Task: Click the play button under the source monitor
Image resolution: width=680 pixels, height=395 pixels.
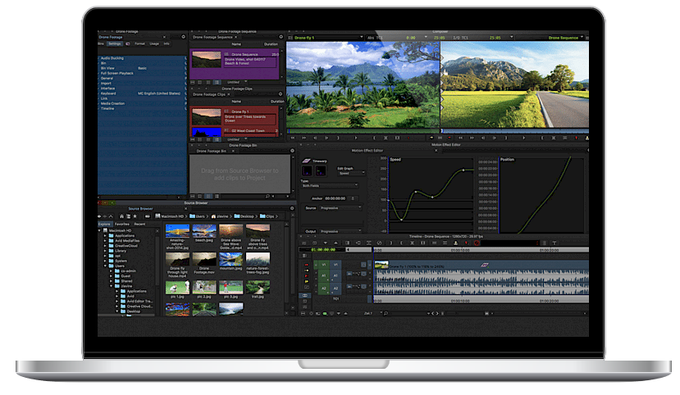Action: point(356,138)
